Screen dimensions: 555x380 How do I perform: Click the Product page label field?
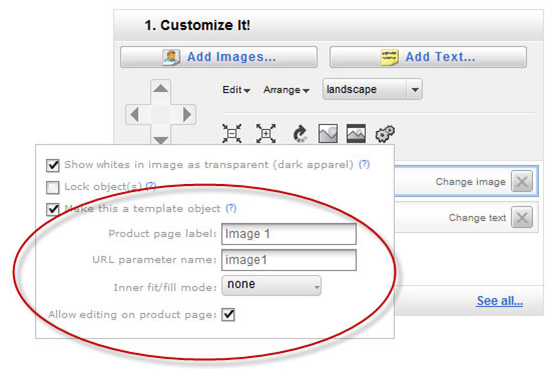pos(289,234)
